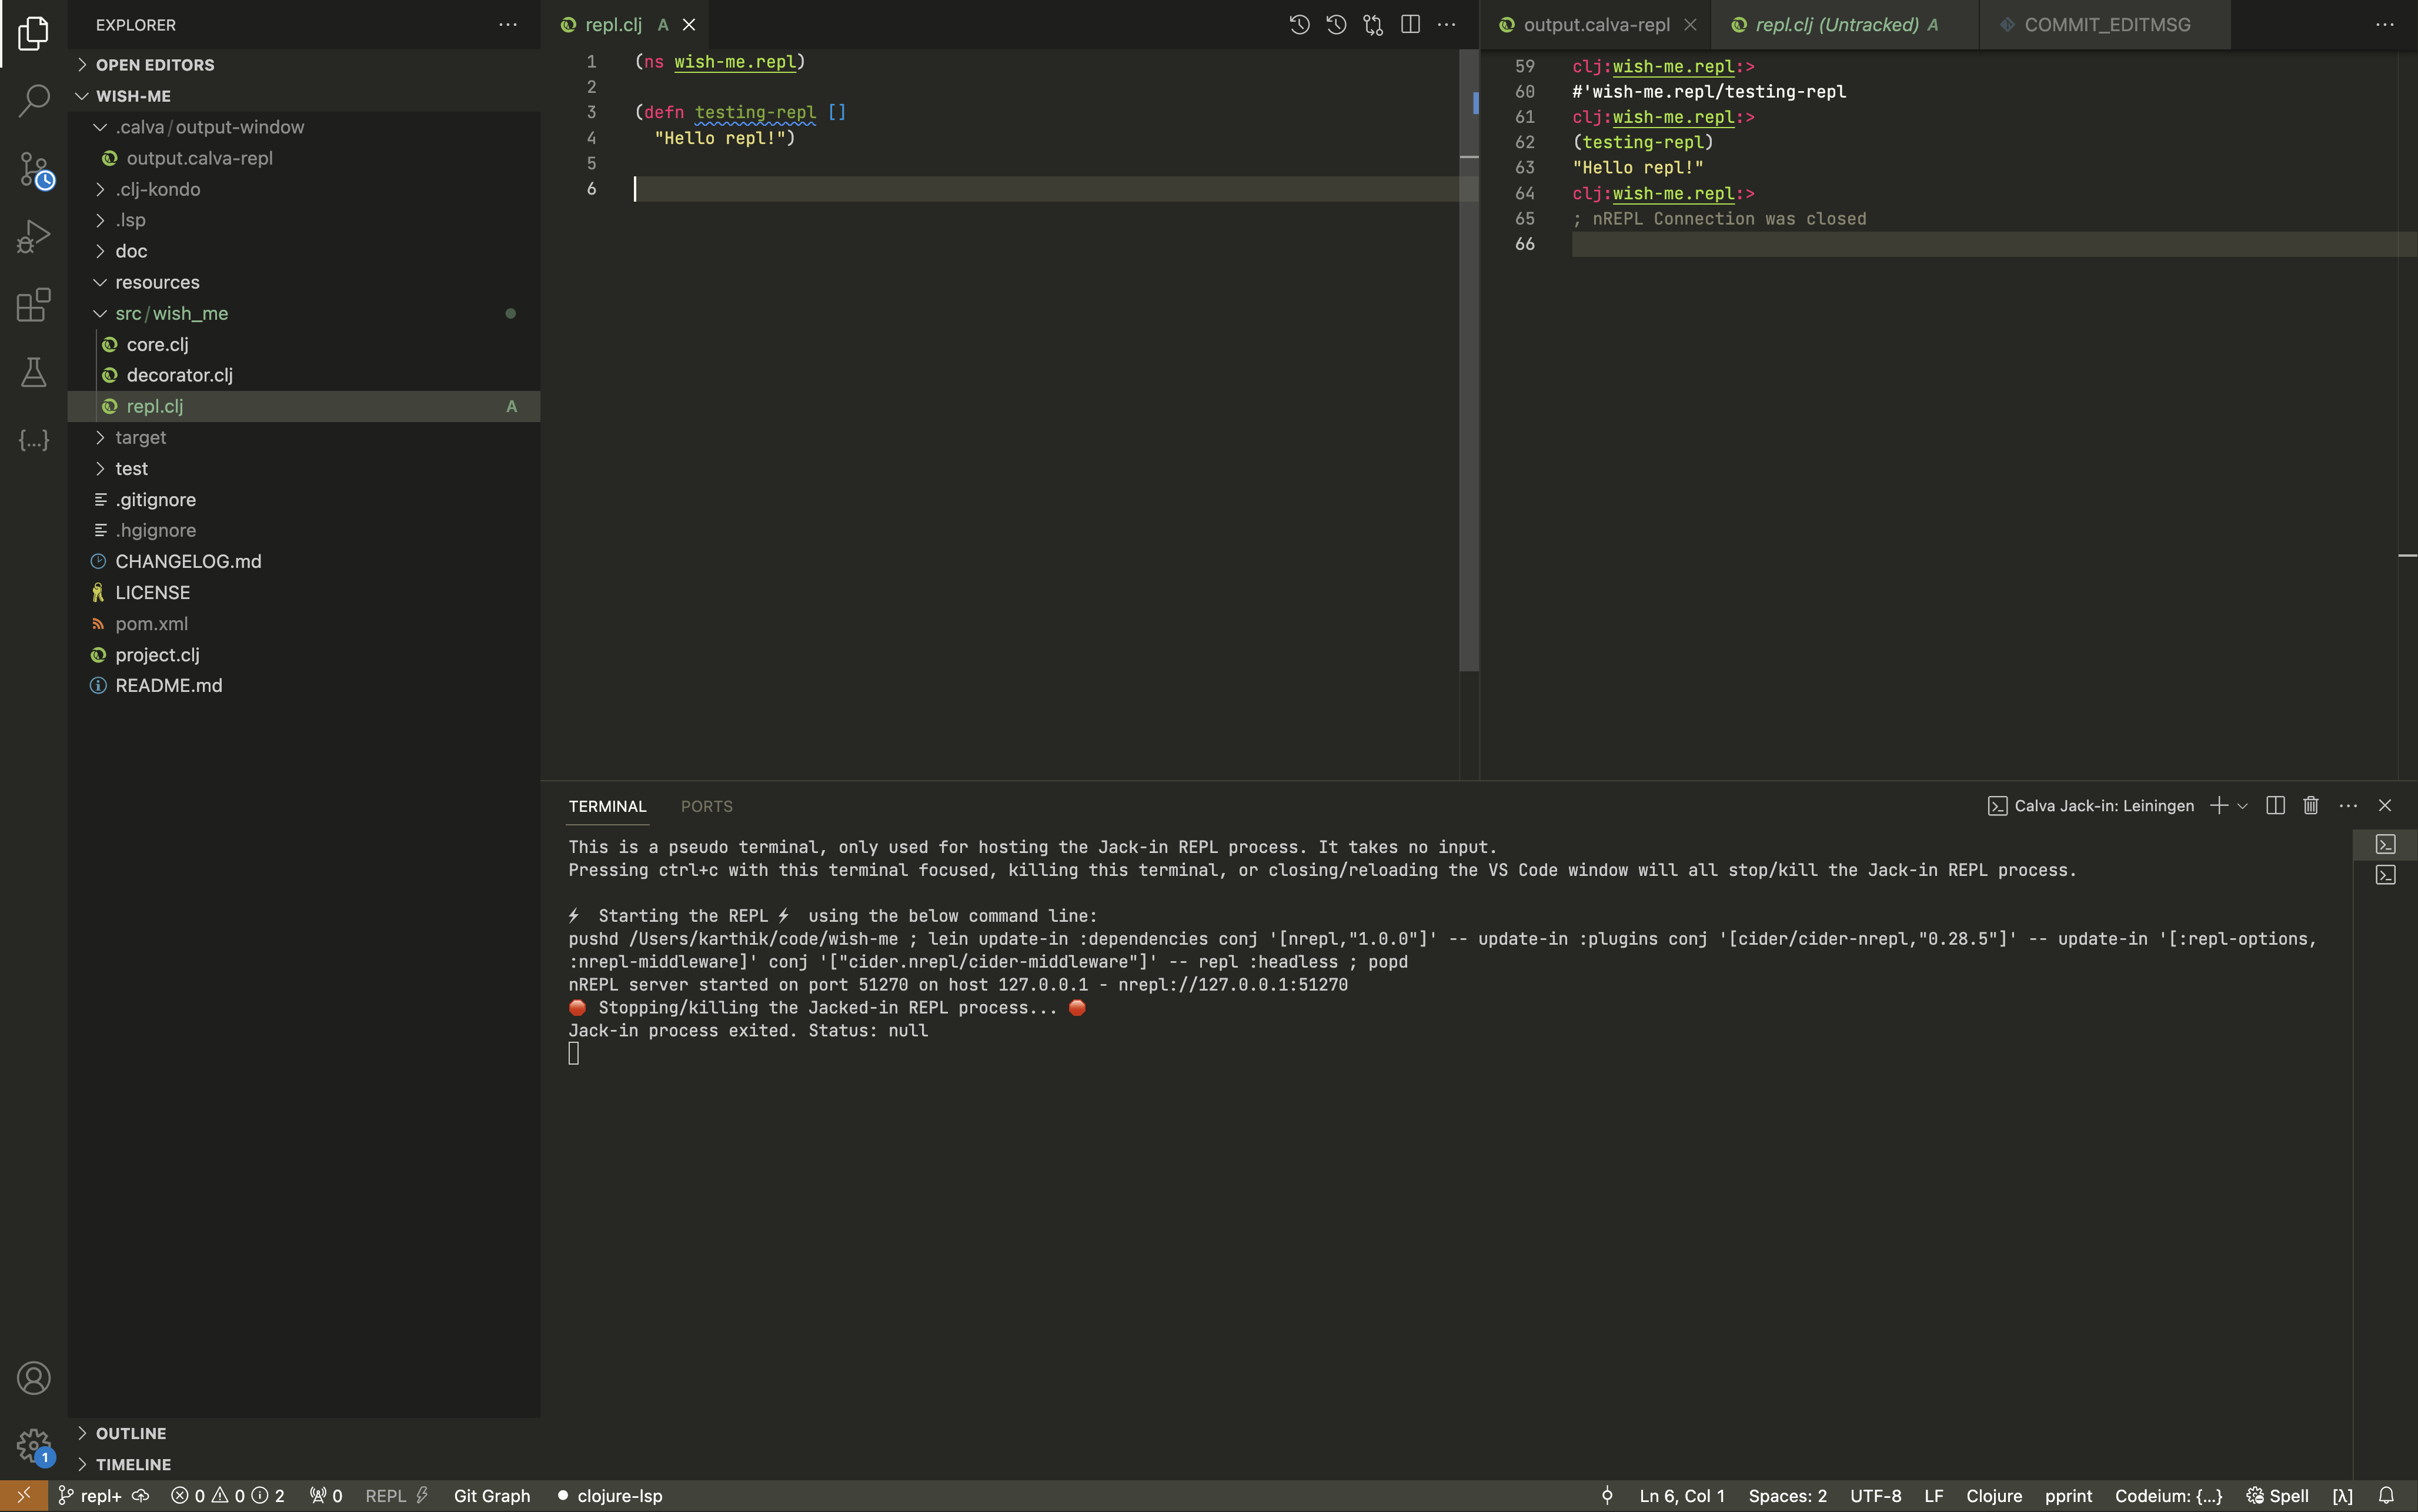Change the Spaces: 2 indentation
The height and width of the screenshot is (1512, 2418).
point(1787,1496)
